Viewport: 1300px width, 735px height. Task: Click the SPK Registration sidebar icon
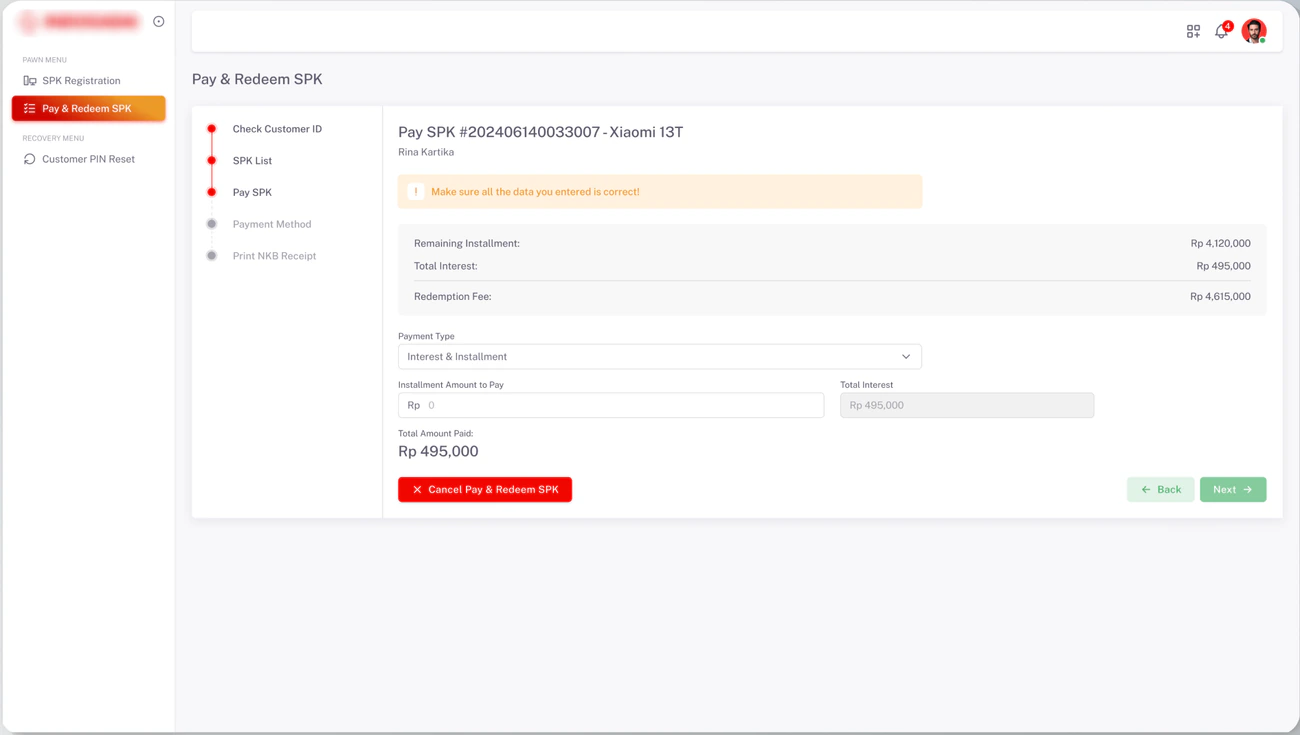30,81
